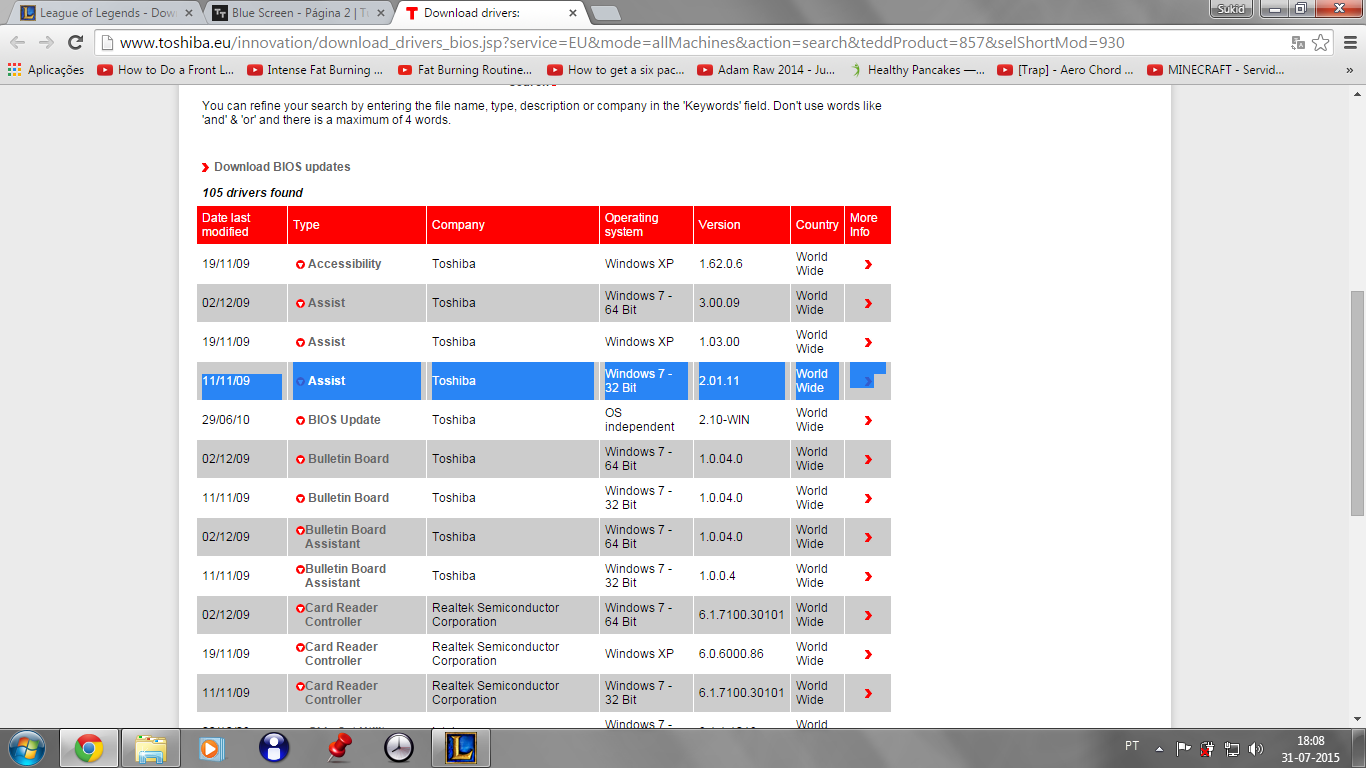1366x768 pixels.
Task: Open the media player taskbar icon
Action: [212, 748]
